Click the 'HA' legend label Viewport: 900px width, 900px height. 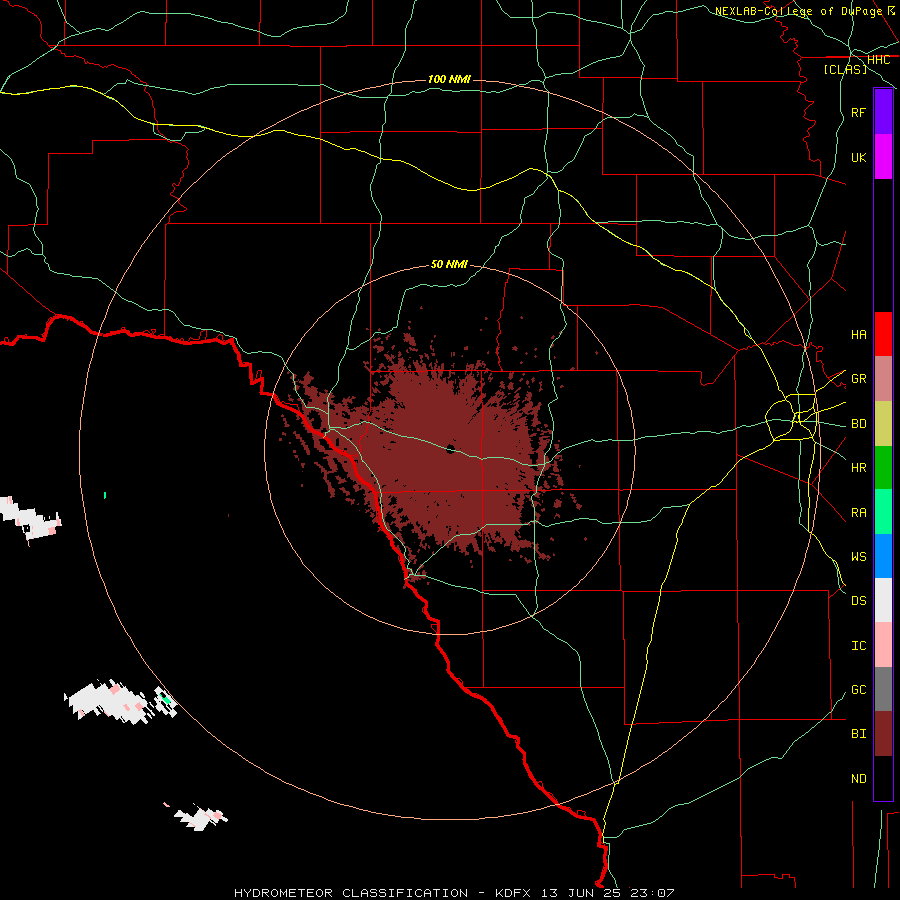(858, 335)
